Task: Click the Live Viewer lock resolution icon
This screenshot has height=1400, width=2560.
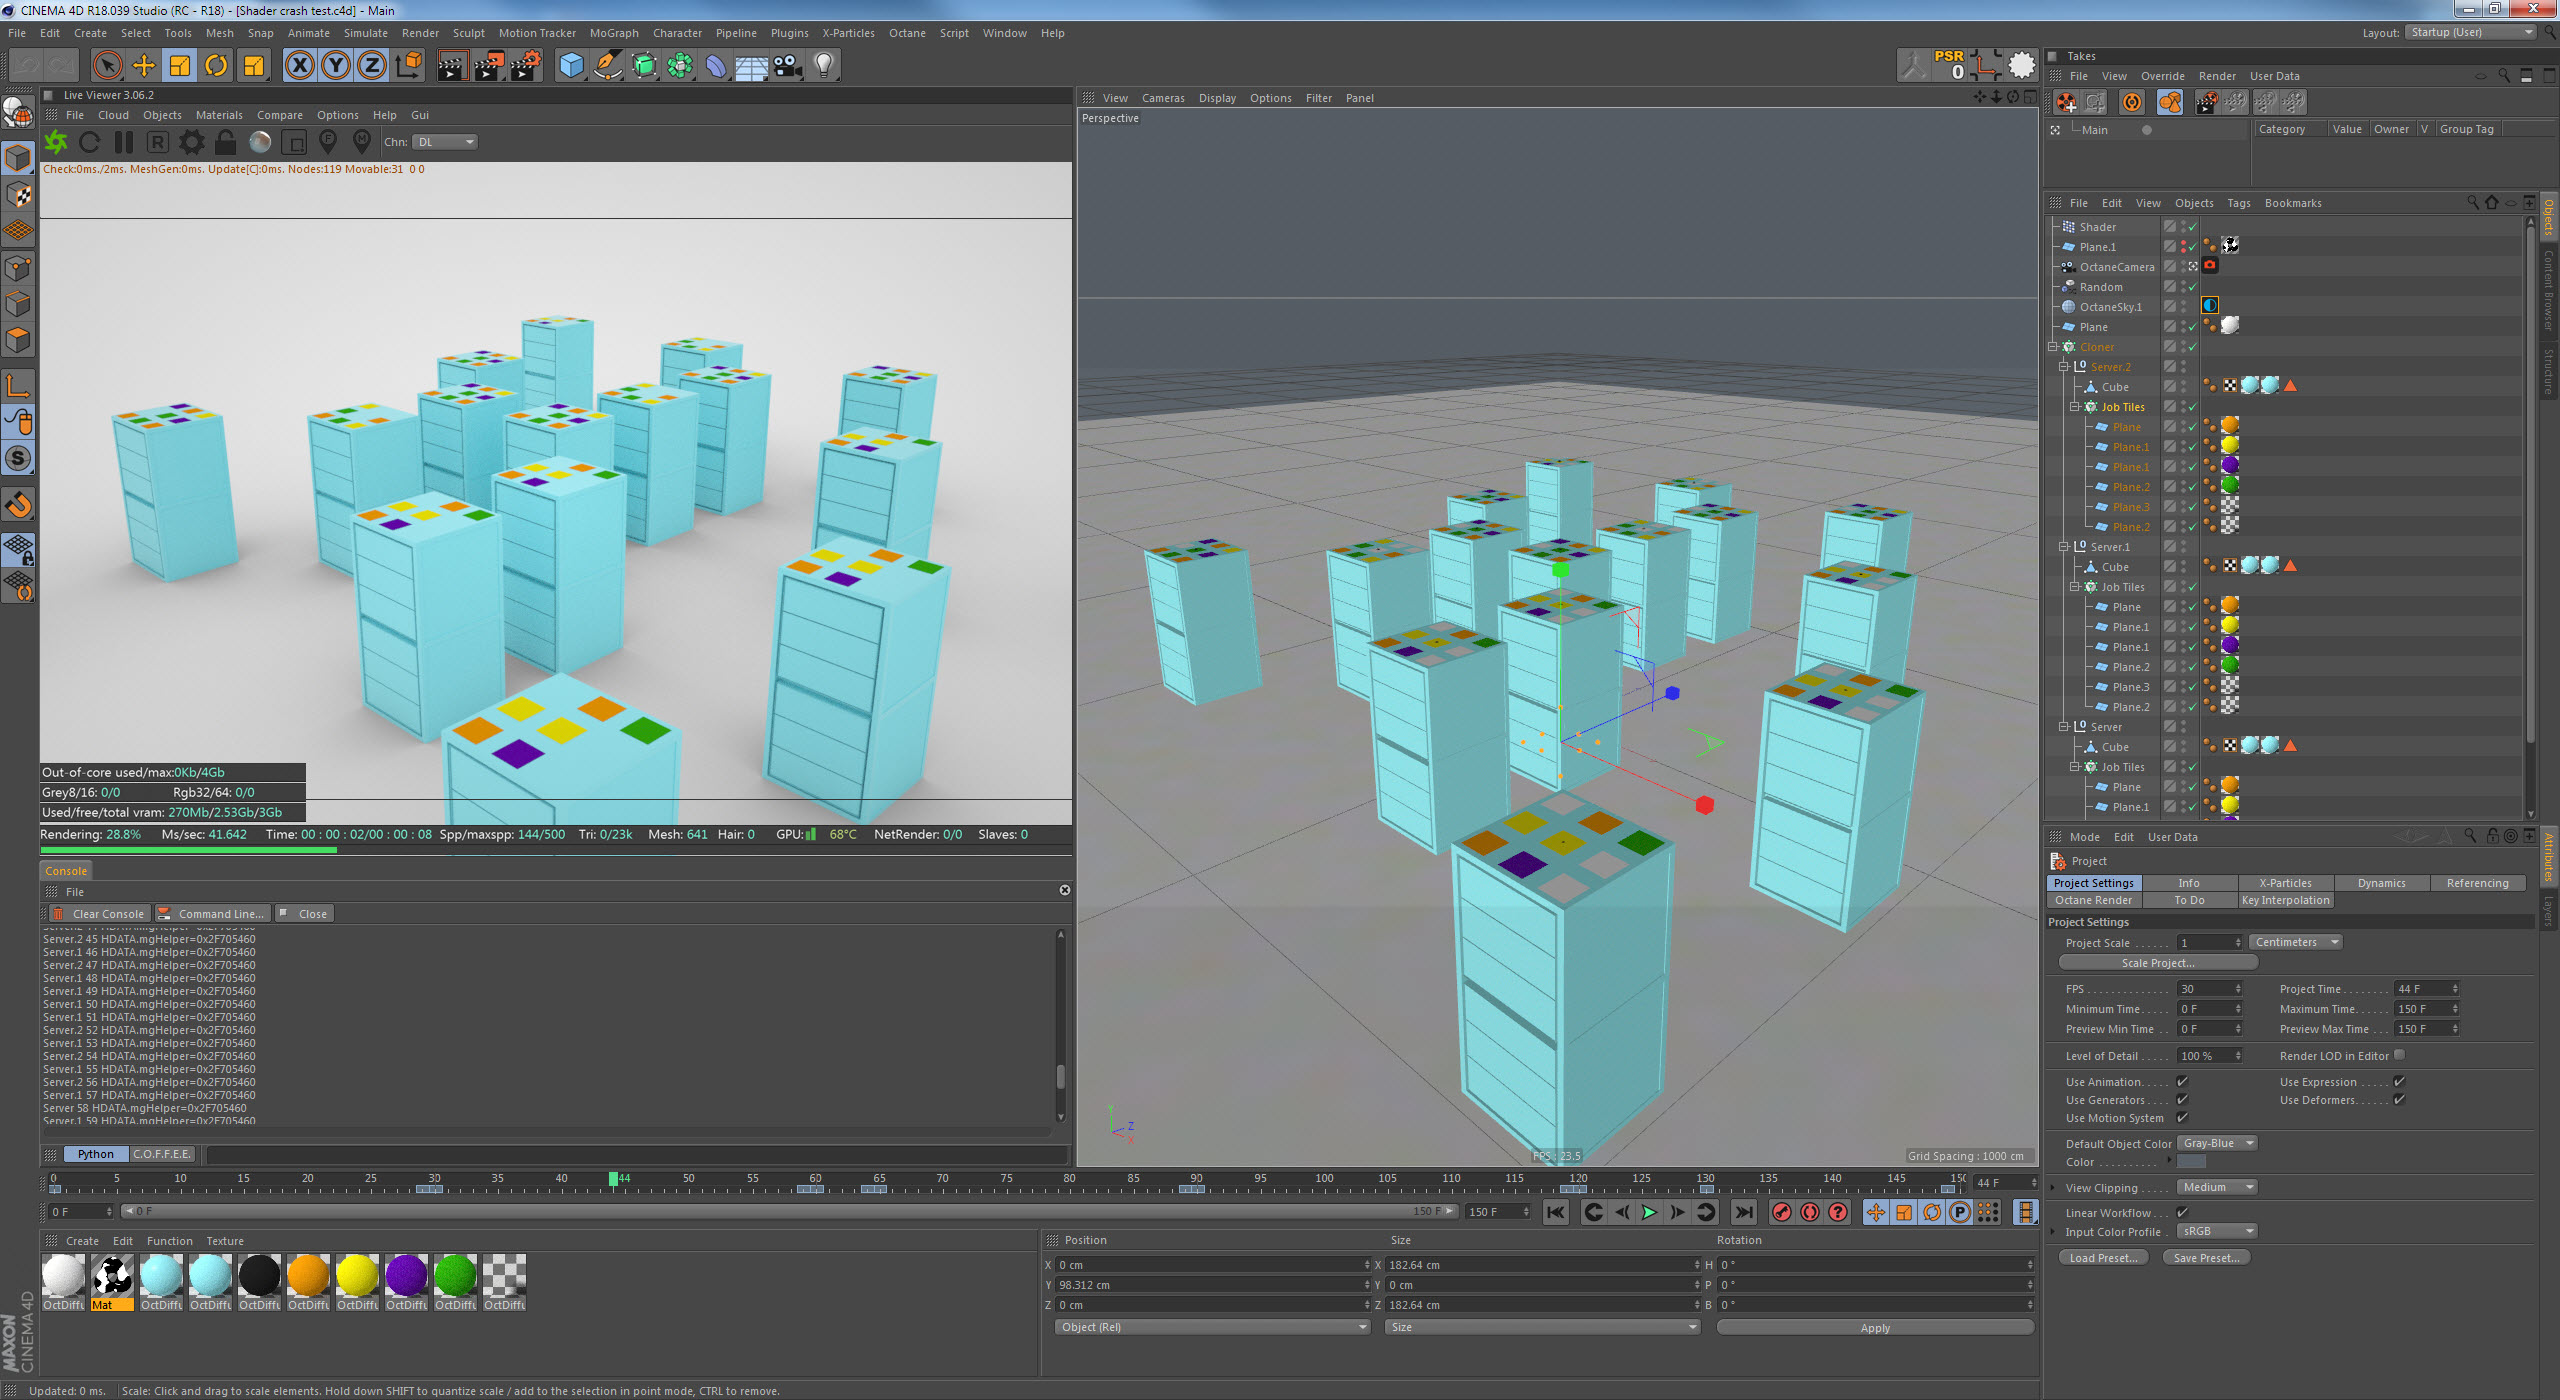Action: [226, 142]
